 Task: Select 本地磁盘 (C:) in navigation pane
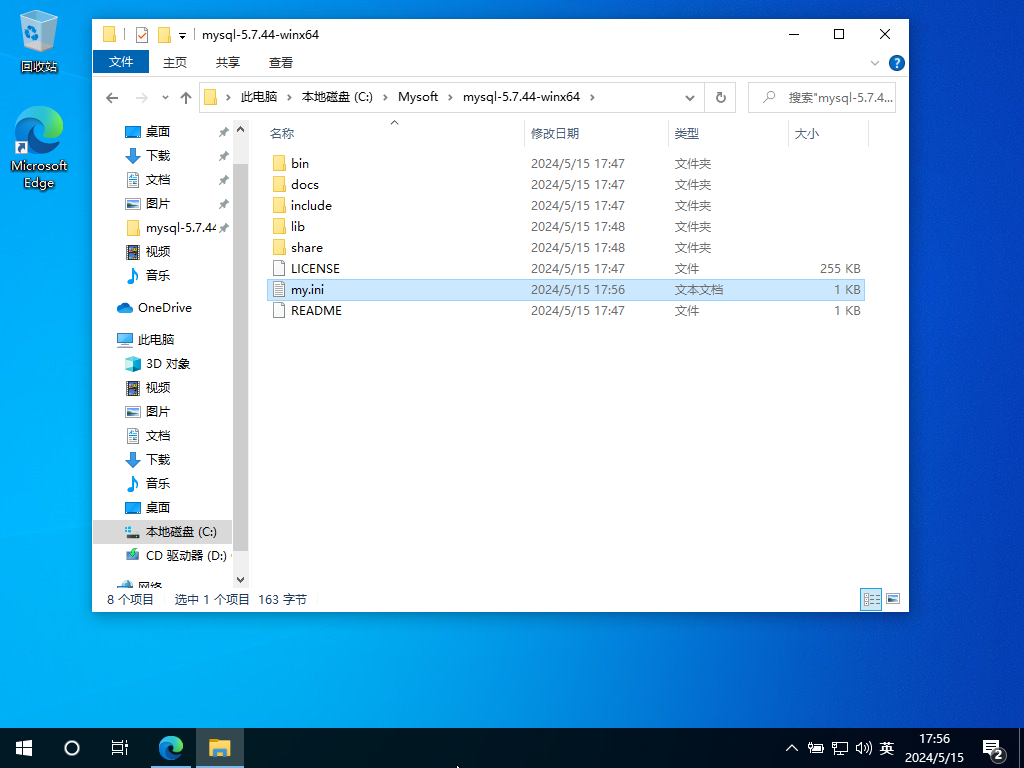(x=180, y=532)
